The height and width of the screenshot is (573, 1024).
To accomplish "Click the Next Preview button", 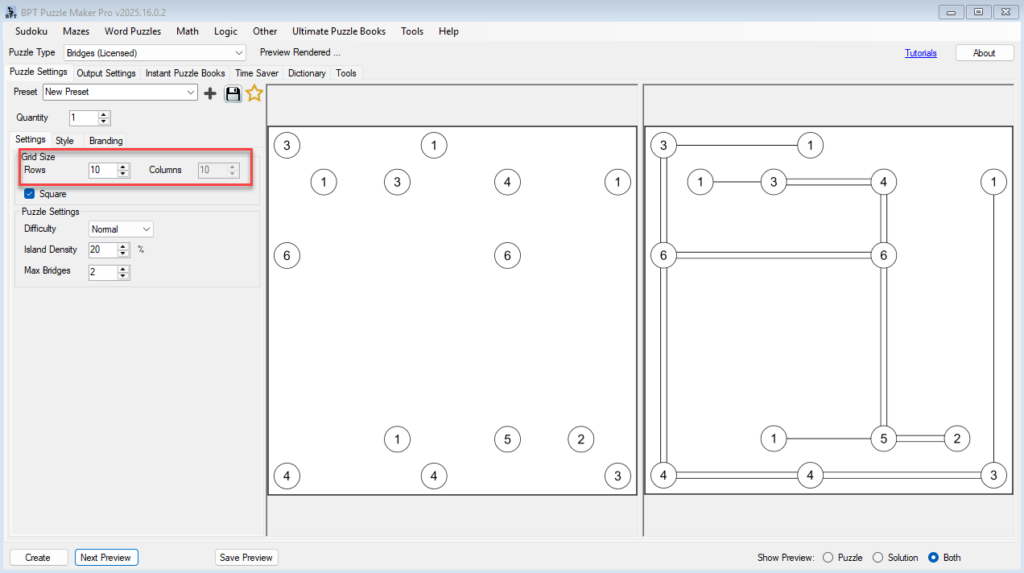I will [x=105, y=557].
